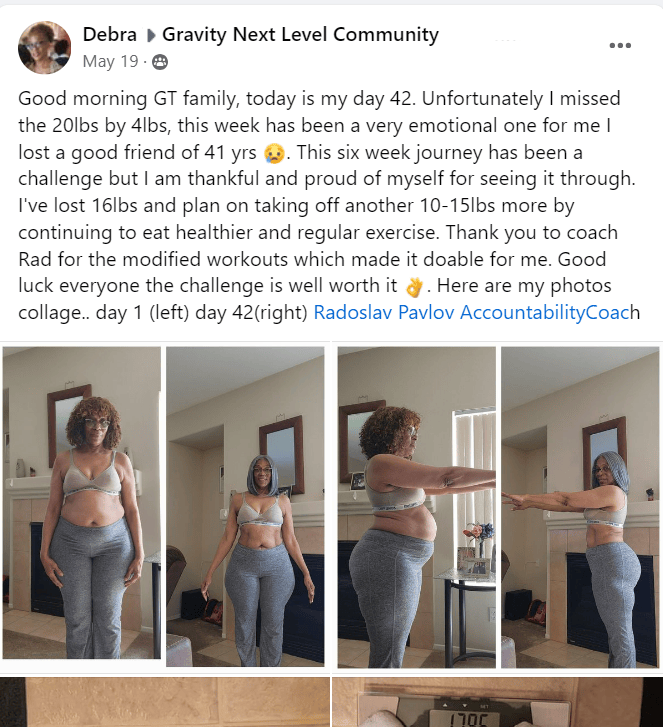
Task: Open the Gravity Next Level Community group link
Action: coord(300,35)
